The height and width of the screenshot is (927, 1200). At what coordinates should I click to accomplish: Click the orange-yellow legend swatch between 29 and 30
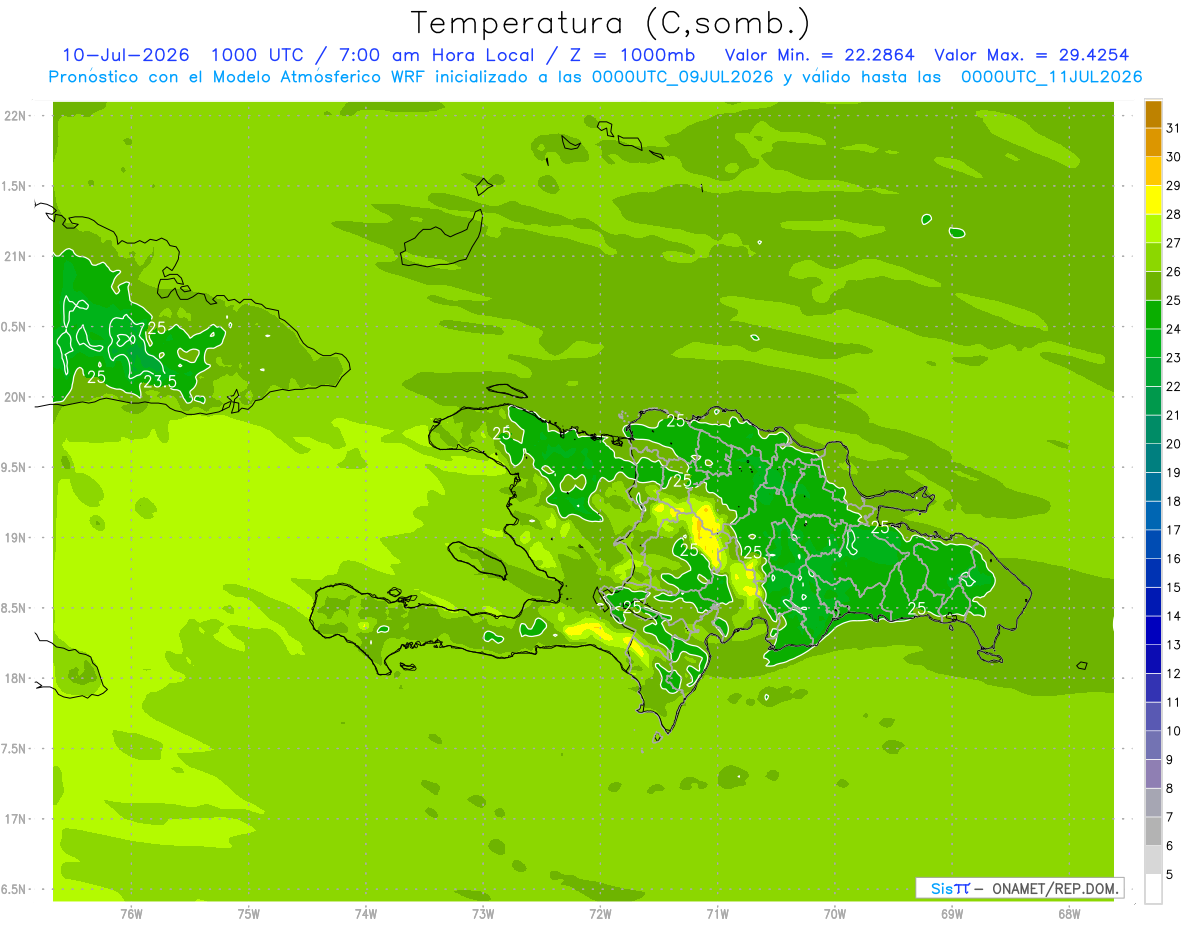click(x=1154, y=172)
